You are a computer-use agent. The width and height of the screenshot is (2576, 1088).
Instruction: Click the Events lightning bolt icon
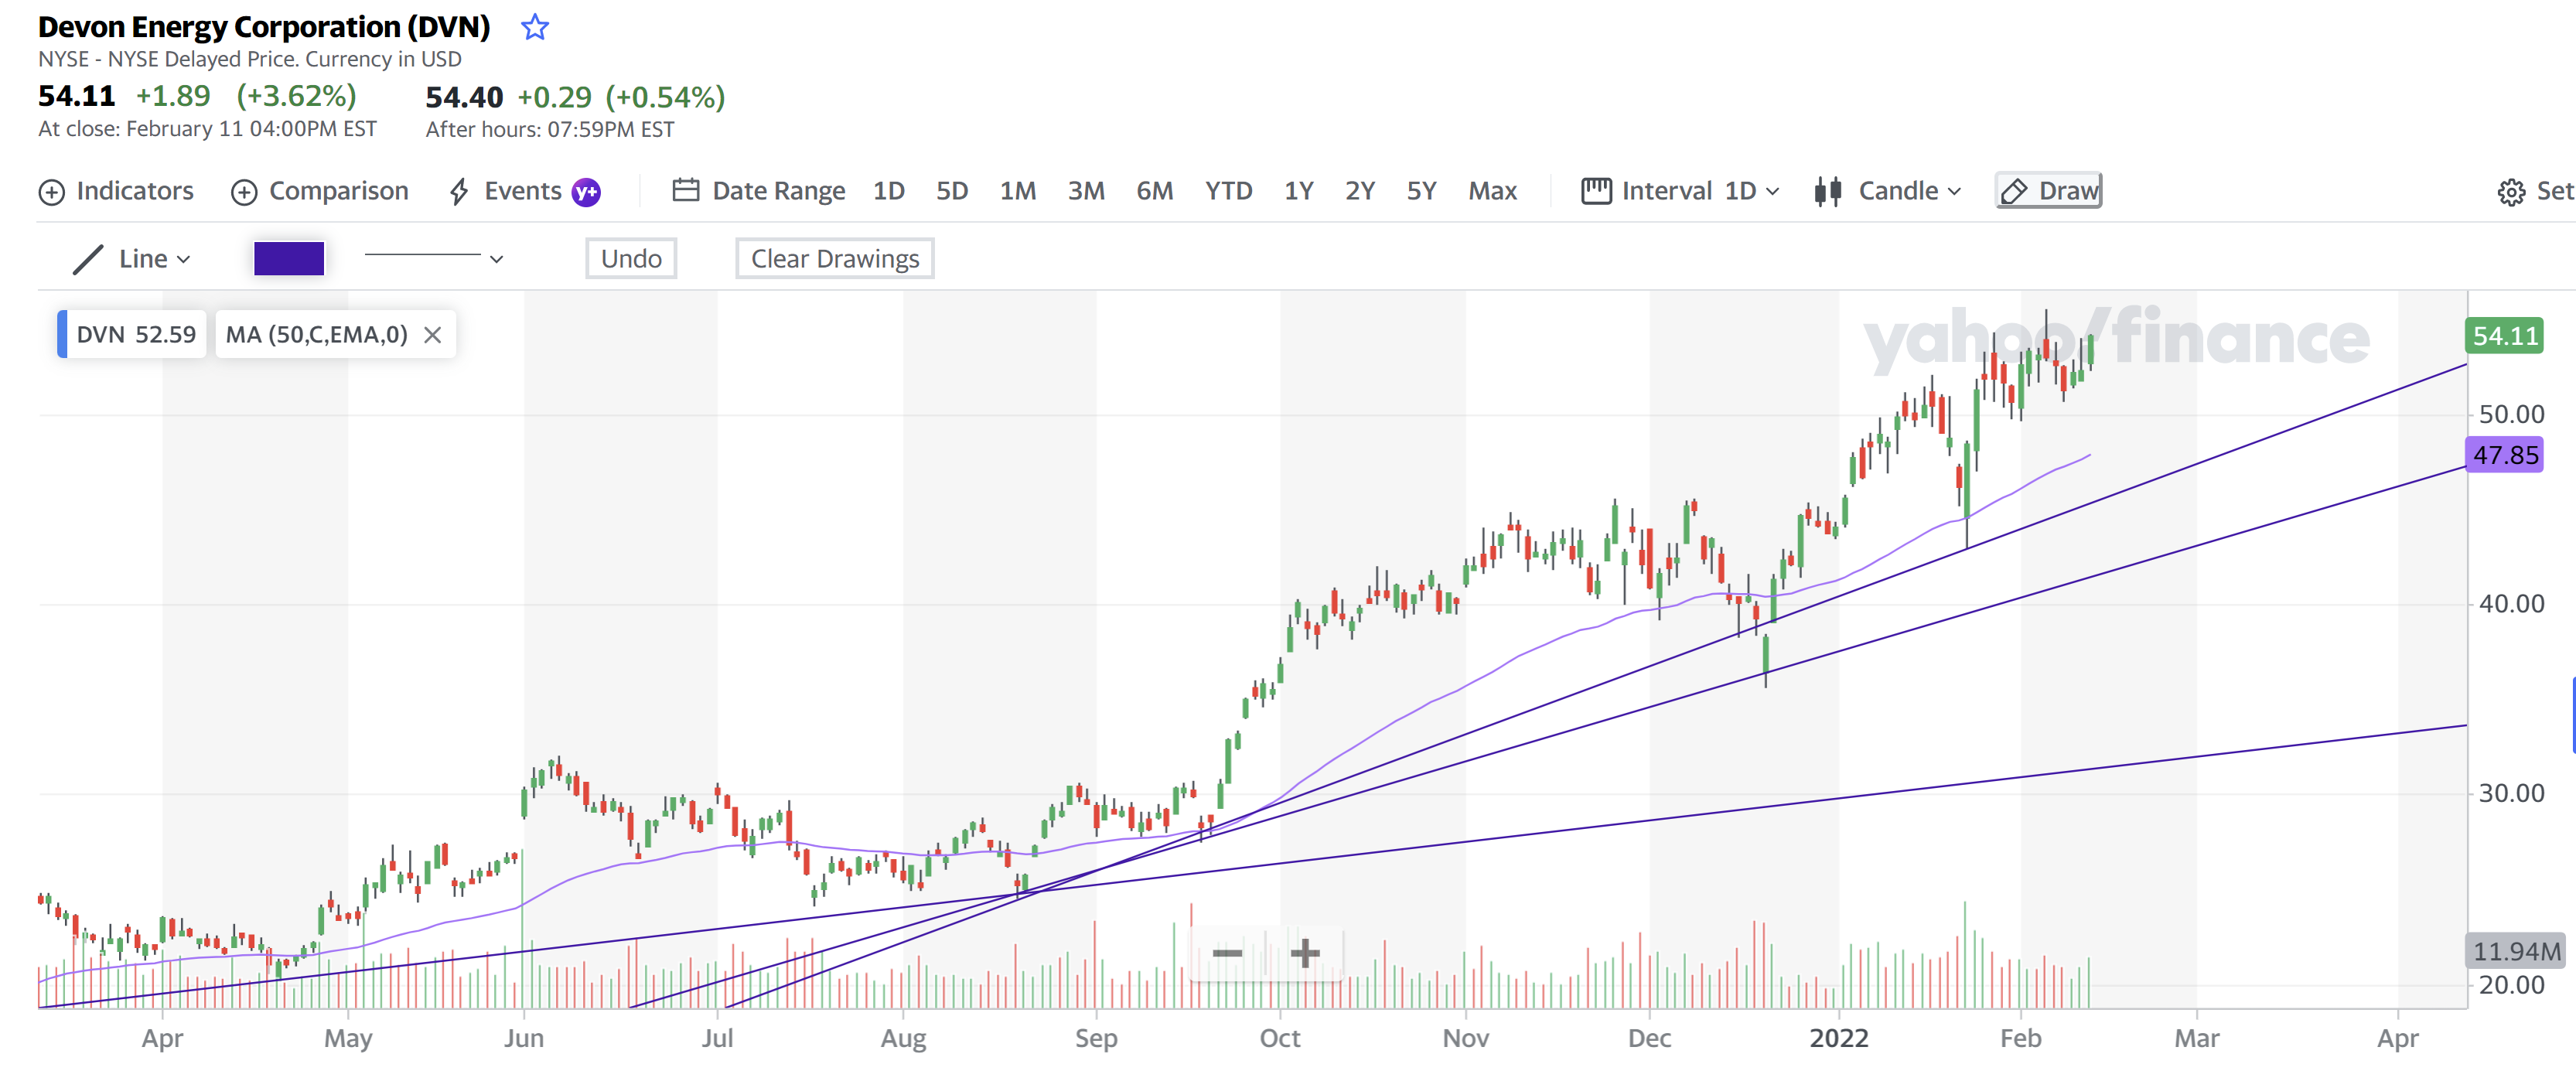[459, 192]
